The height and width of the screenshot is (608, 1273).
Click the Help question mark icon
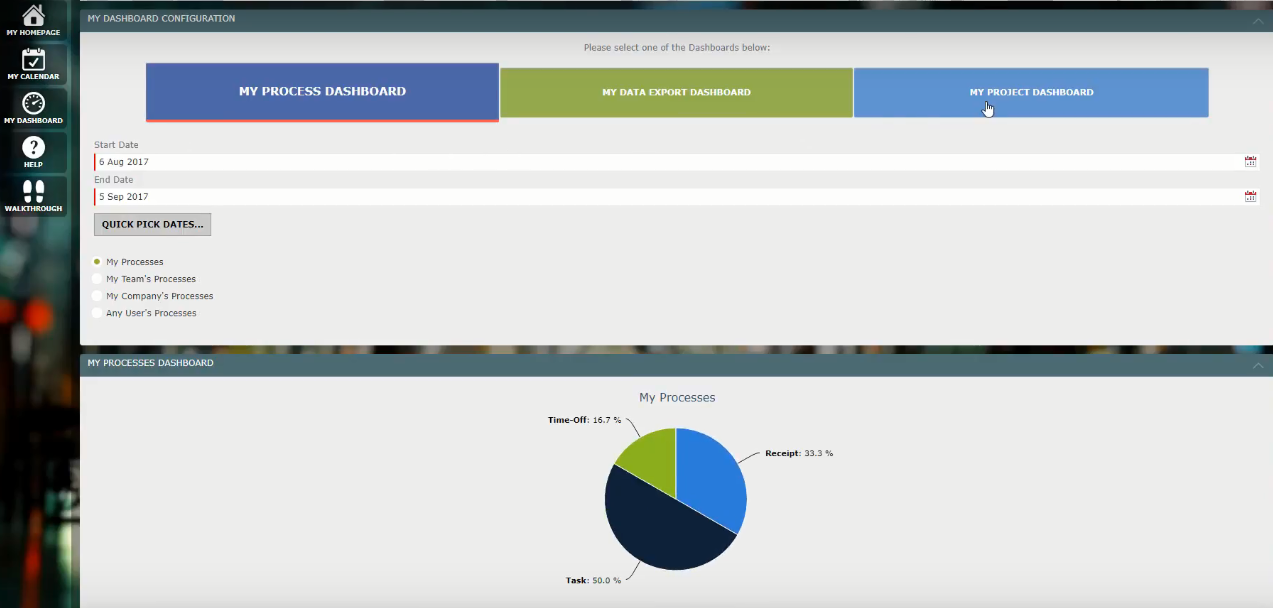point(33,150)
